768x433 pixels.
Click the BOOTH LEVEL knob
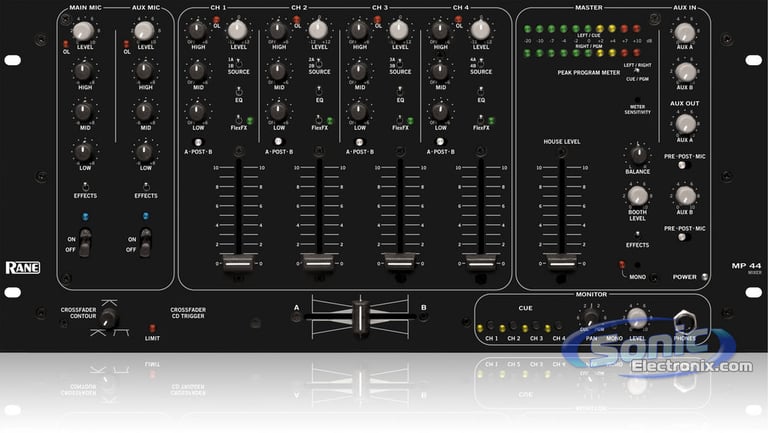click(638, 196)
